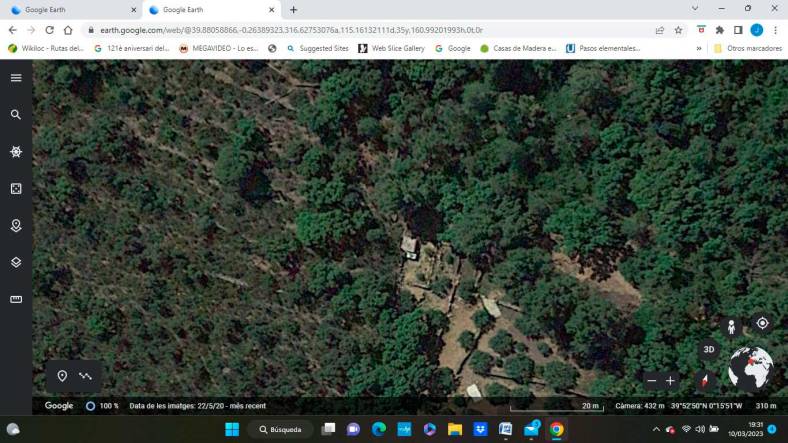Open the Google Earth hamburger menu
The width and height of the screenshot is (788, 443).
[16, 78]
